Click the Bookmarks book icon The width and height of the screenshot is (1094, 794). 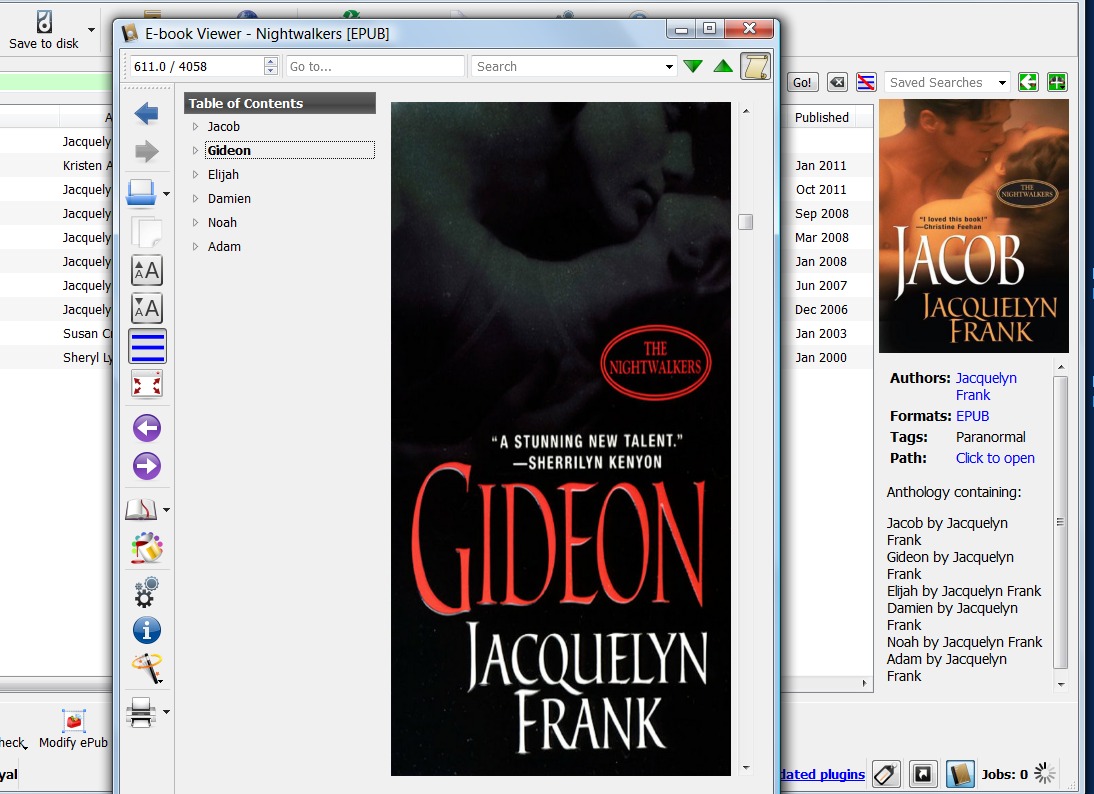point(141,510)
